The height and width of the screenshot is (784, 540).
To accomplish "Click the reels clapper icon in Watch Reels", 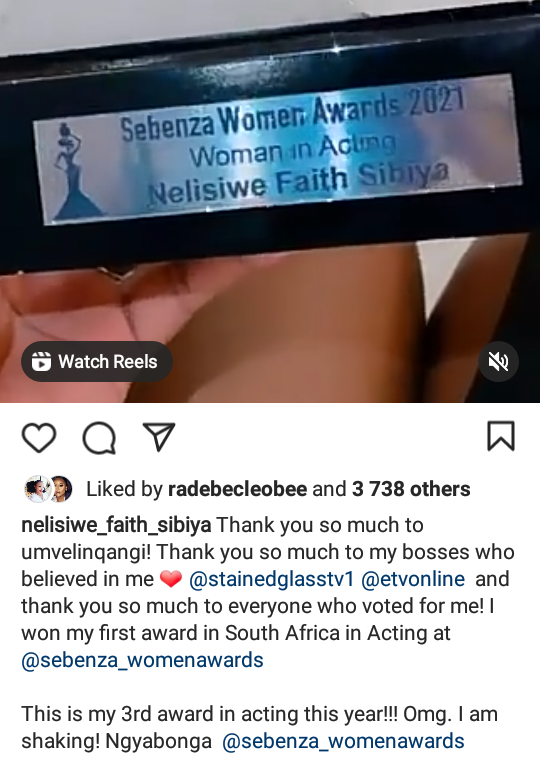I will 42,361.
